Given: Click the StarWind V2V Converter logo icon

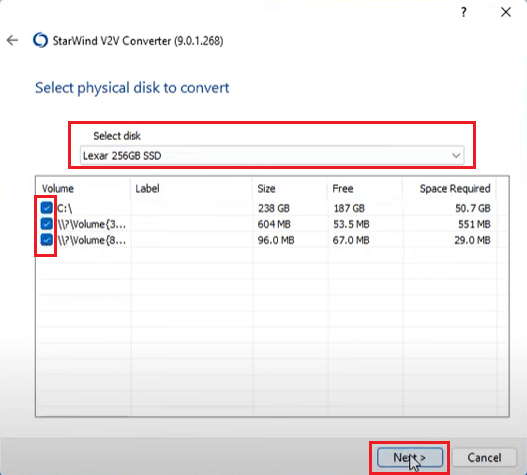Looking at the screenshot, I should tap(40, 40).
